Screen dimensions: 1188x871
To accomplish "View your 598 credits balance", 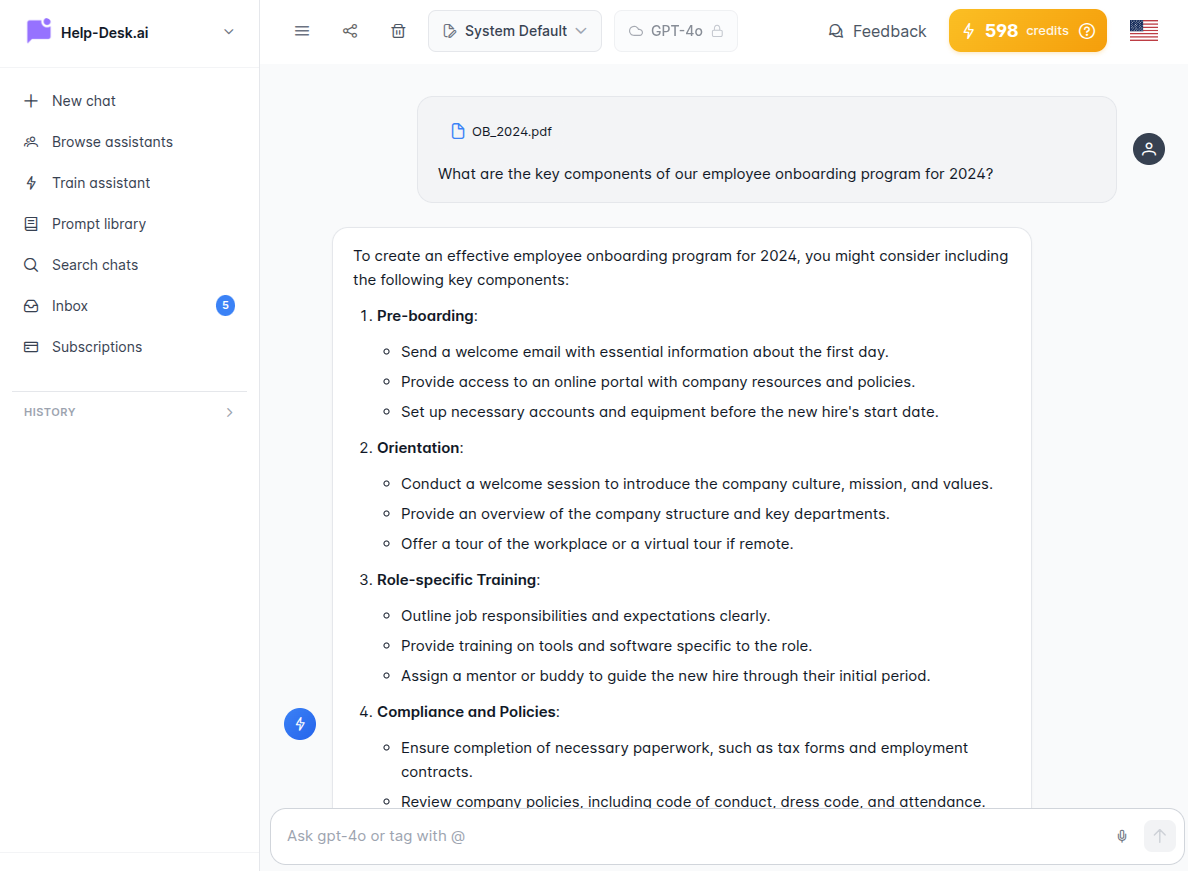I will click(x=1010, y=31).
